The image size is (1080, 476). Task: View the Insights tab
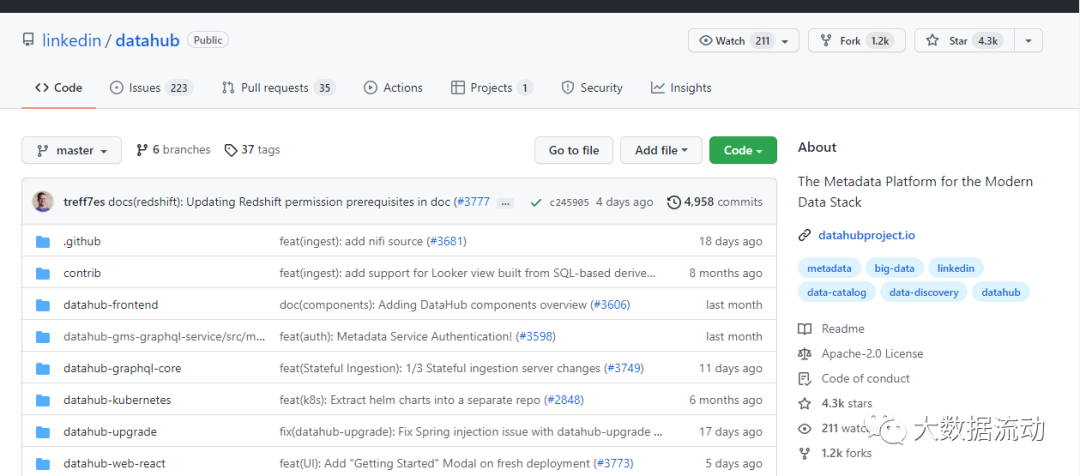[x=681, y=87]
